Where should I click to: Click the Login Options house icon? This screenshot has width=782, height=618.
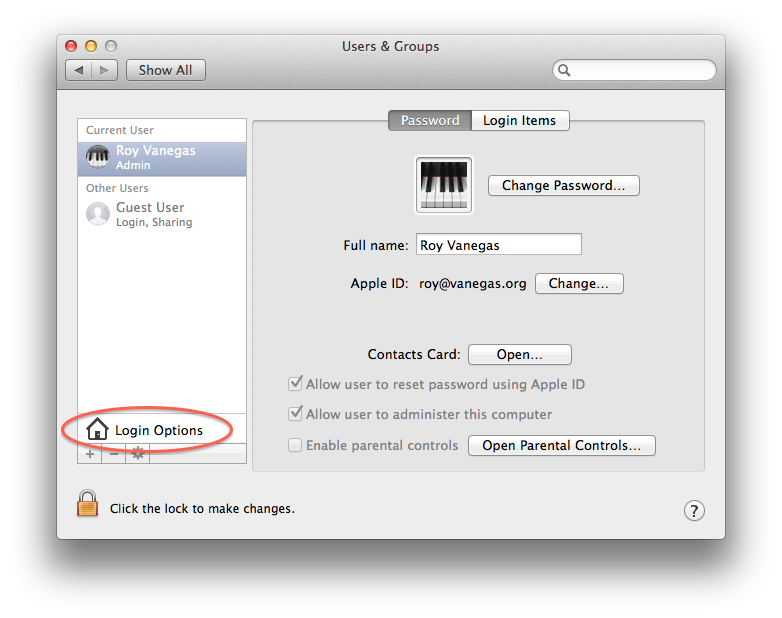[97, 430]
